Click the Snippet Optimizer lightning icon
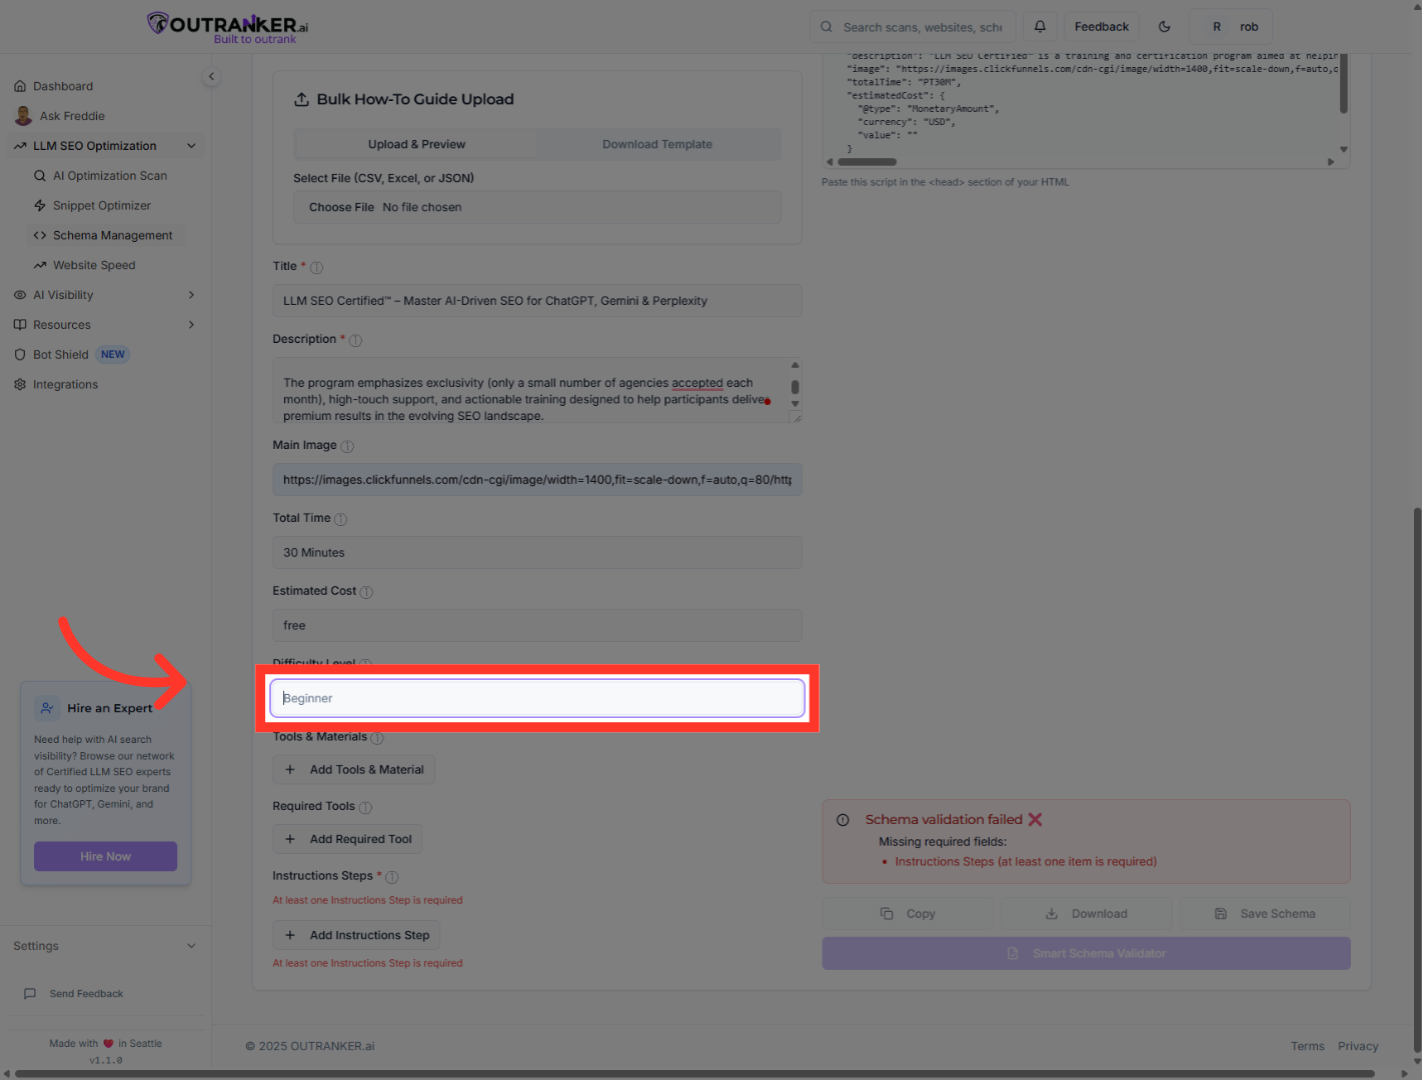 [40, 206]
